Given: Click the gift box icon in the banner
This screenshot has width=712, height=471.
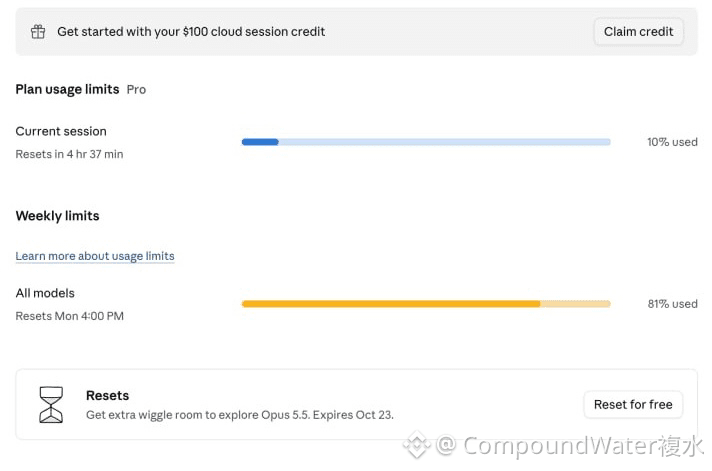Looking at the screenshot, I should click(38, 32).
